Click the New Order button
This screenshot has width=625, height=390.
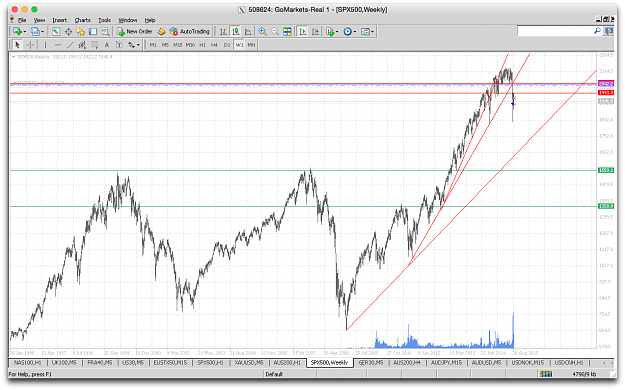click(x=135, y=32)
